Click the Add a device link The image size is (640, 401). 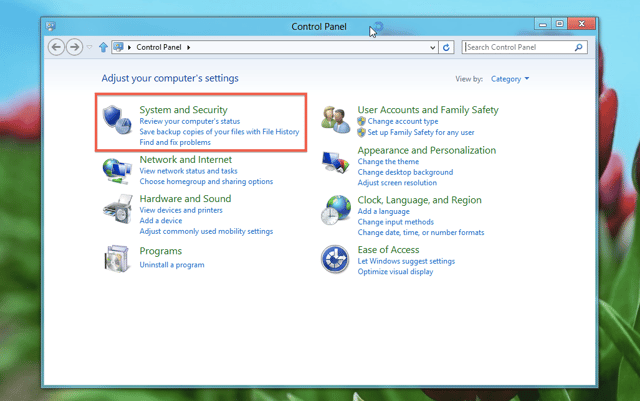point(161,221)
